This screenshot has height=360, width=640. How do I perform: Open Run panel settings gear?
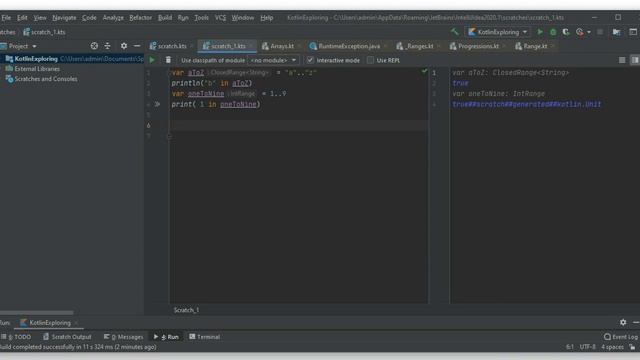tap(623, 322)
